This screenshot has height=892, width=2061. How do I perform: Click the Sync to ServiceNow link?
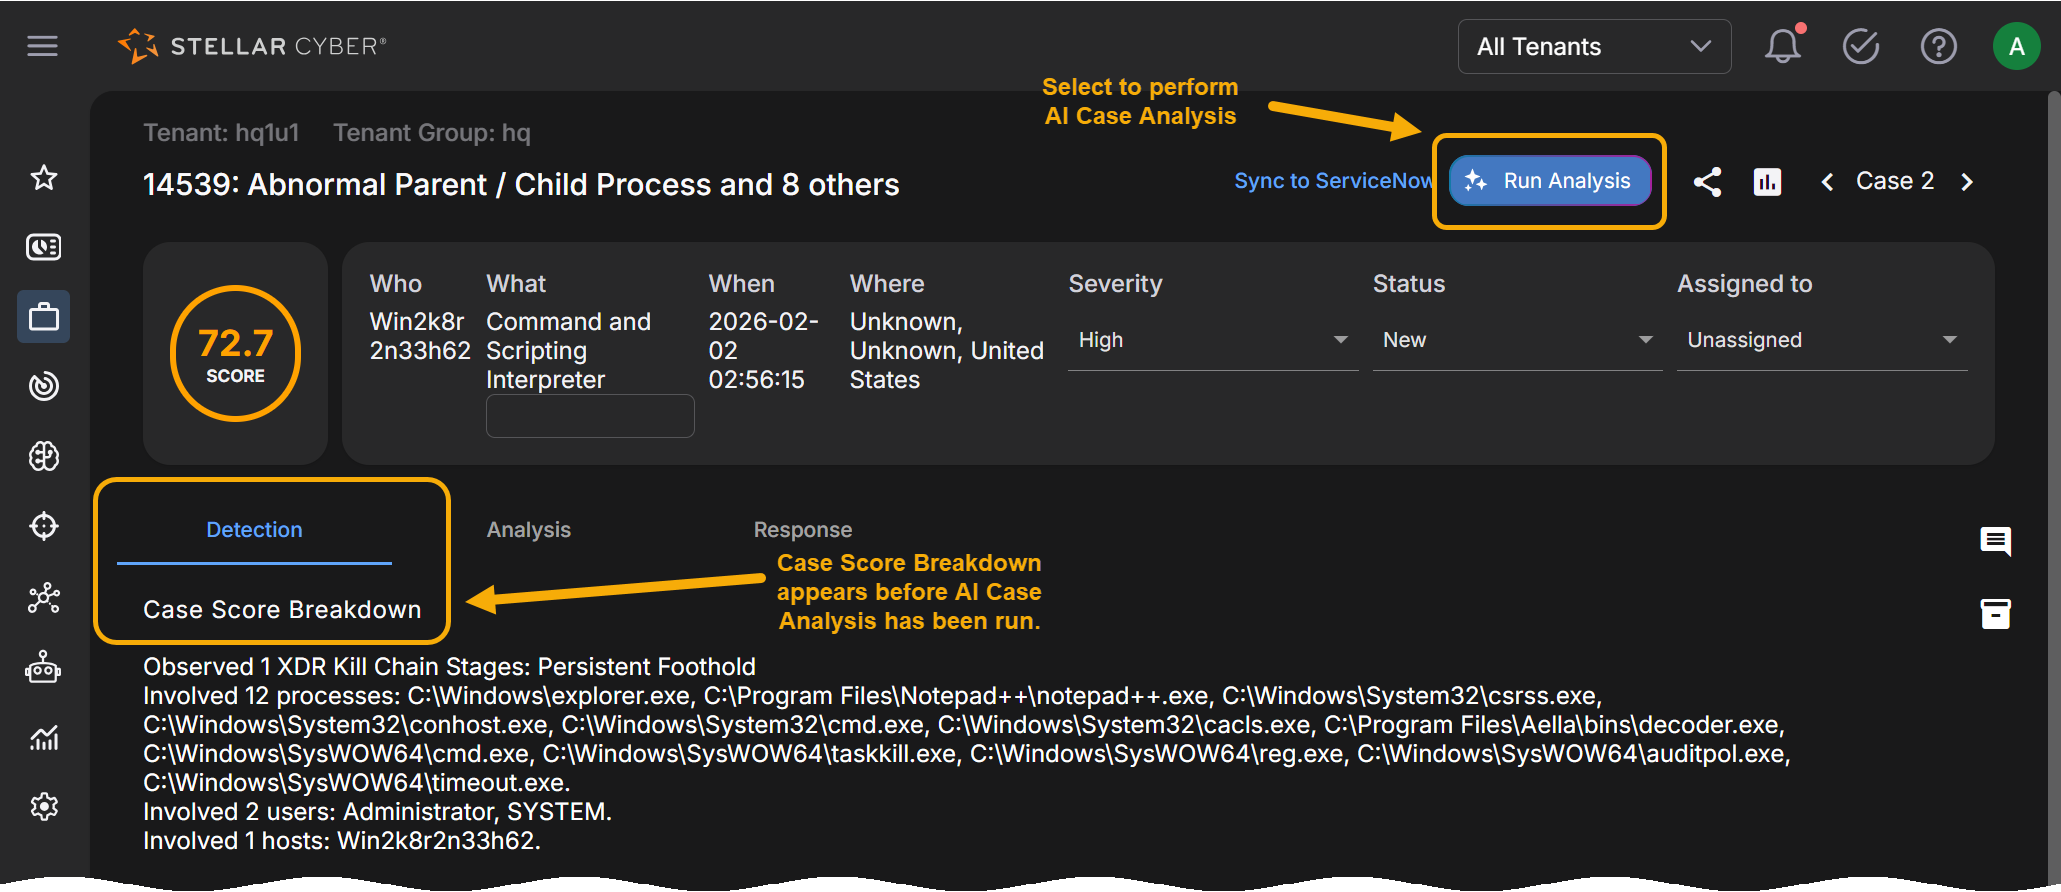[1333, 181]
